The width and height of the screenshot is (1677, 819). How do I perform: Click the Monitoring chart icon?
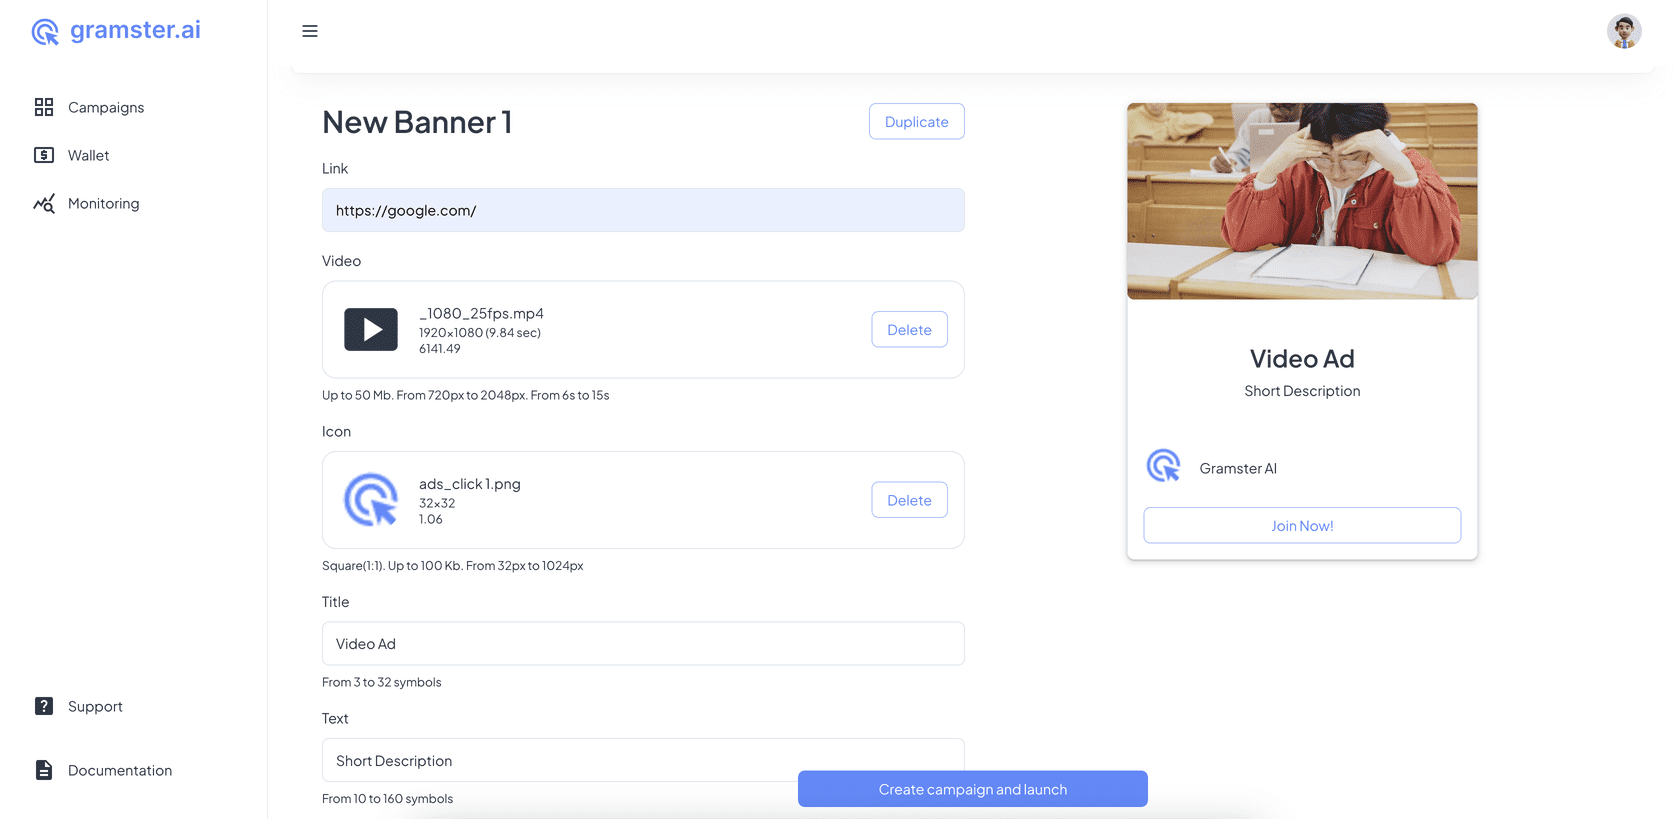[44, 204]
